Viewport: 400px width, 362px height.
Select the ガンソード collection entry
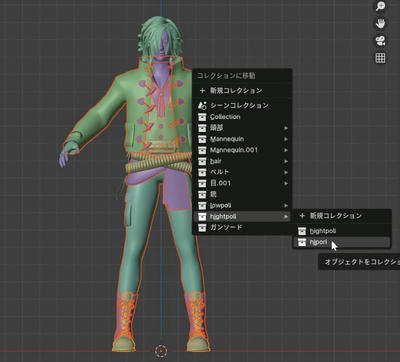coord(242,228)
